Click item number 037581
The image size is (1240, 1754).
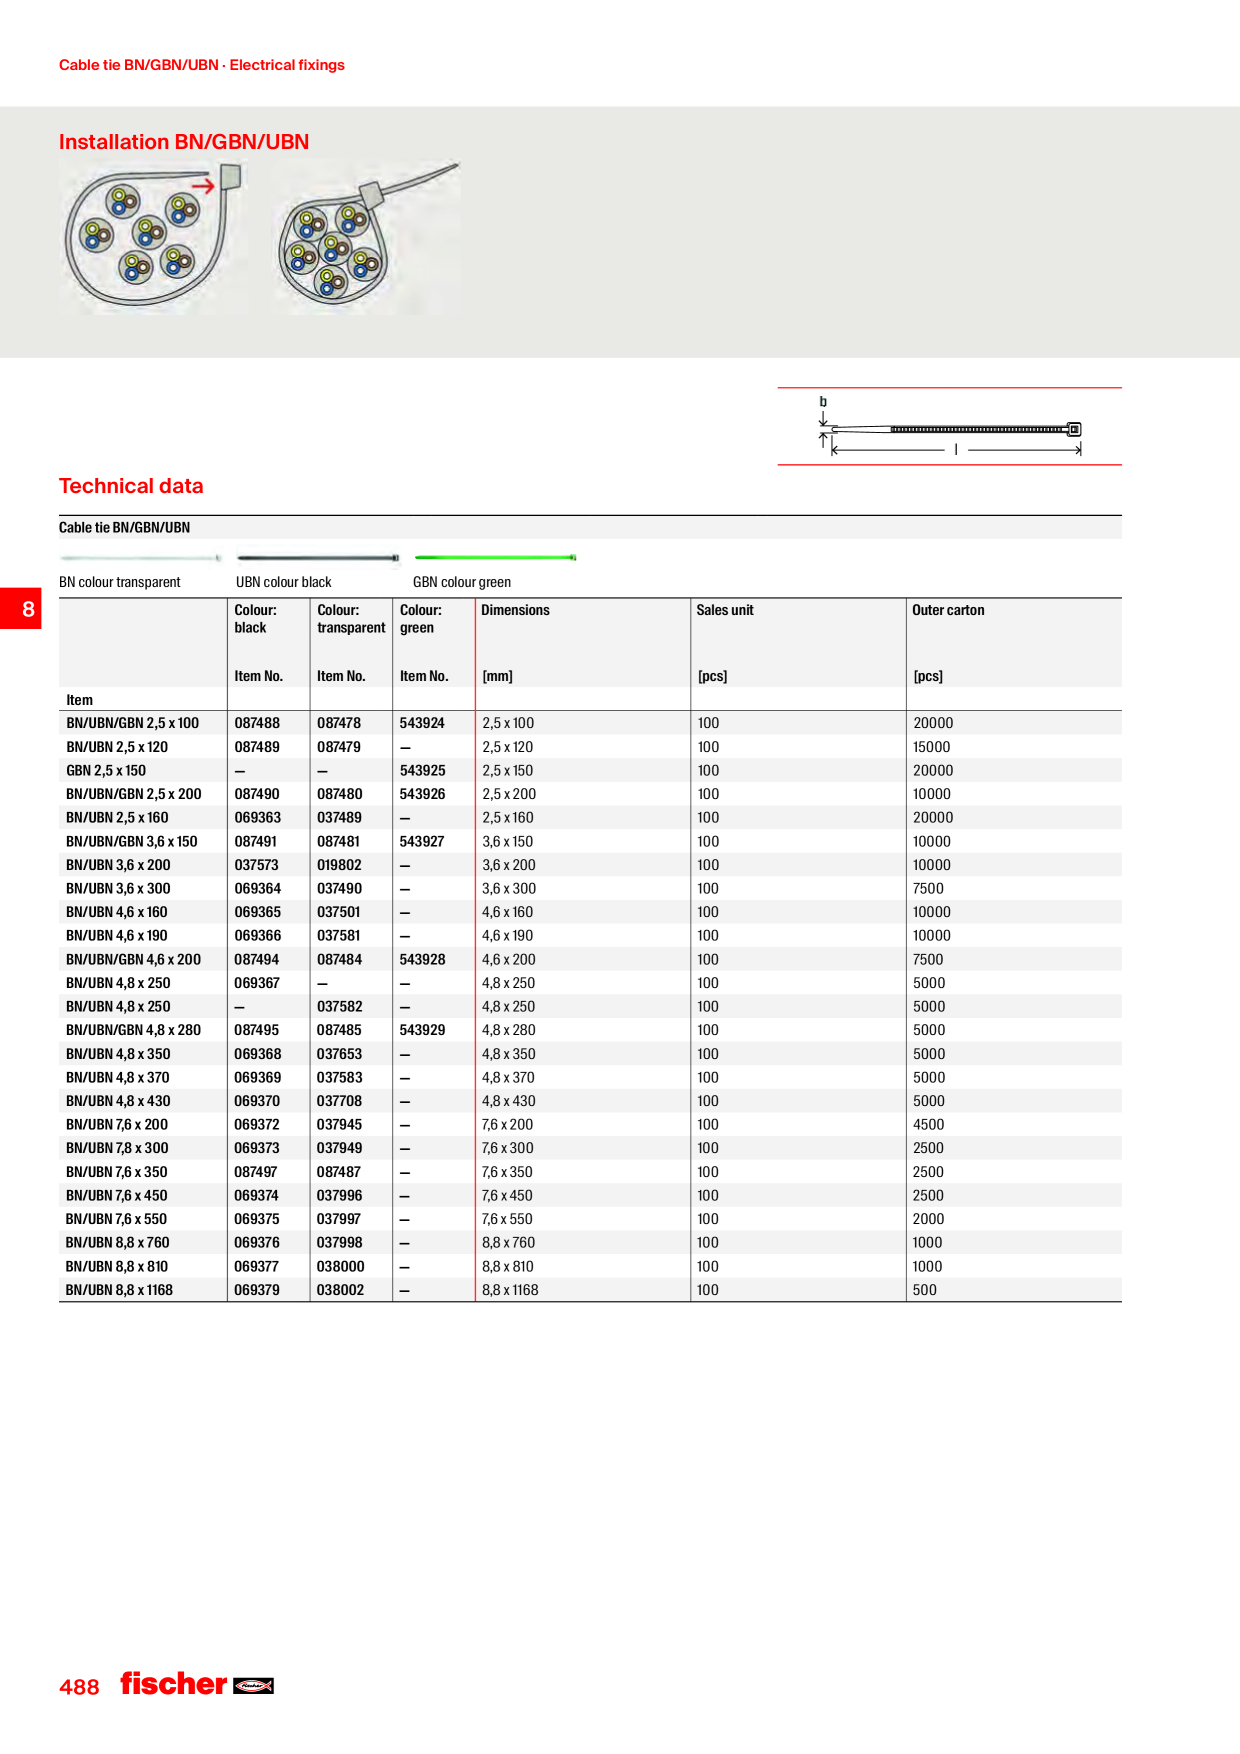pos(339,936)
